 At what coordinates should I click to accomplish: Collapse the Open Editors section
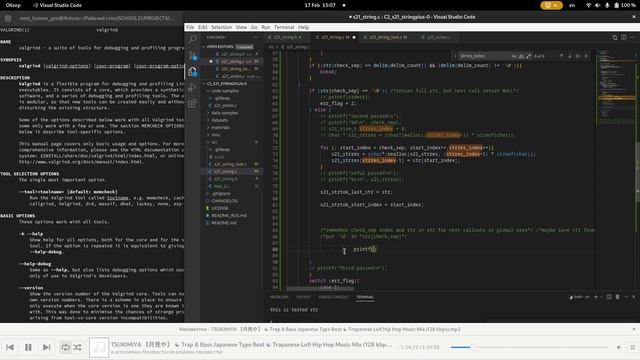[x=231, y=47]
